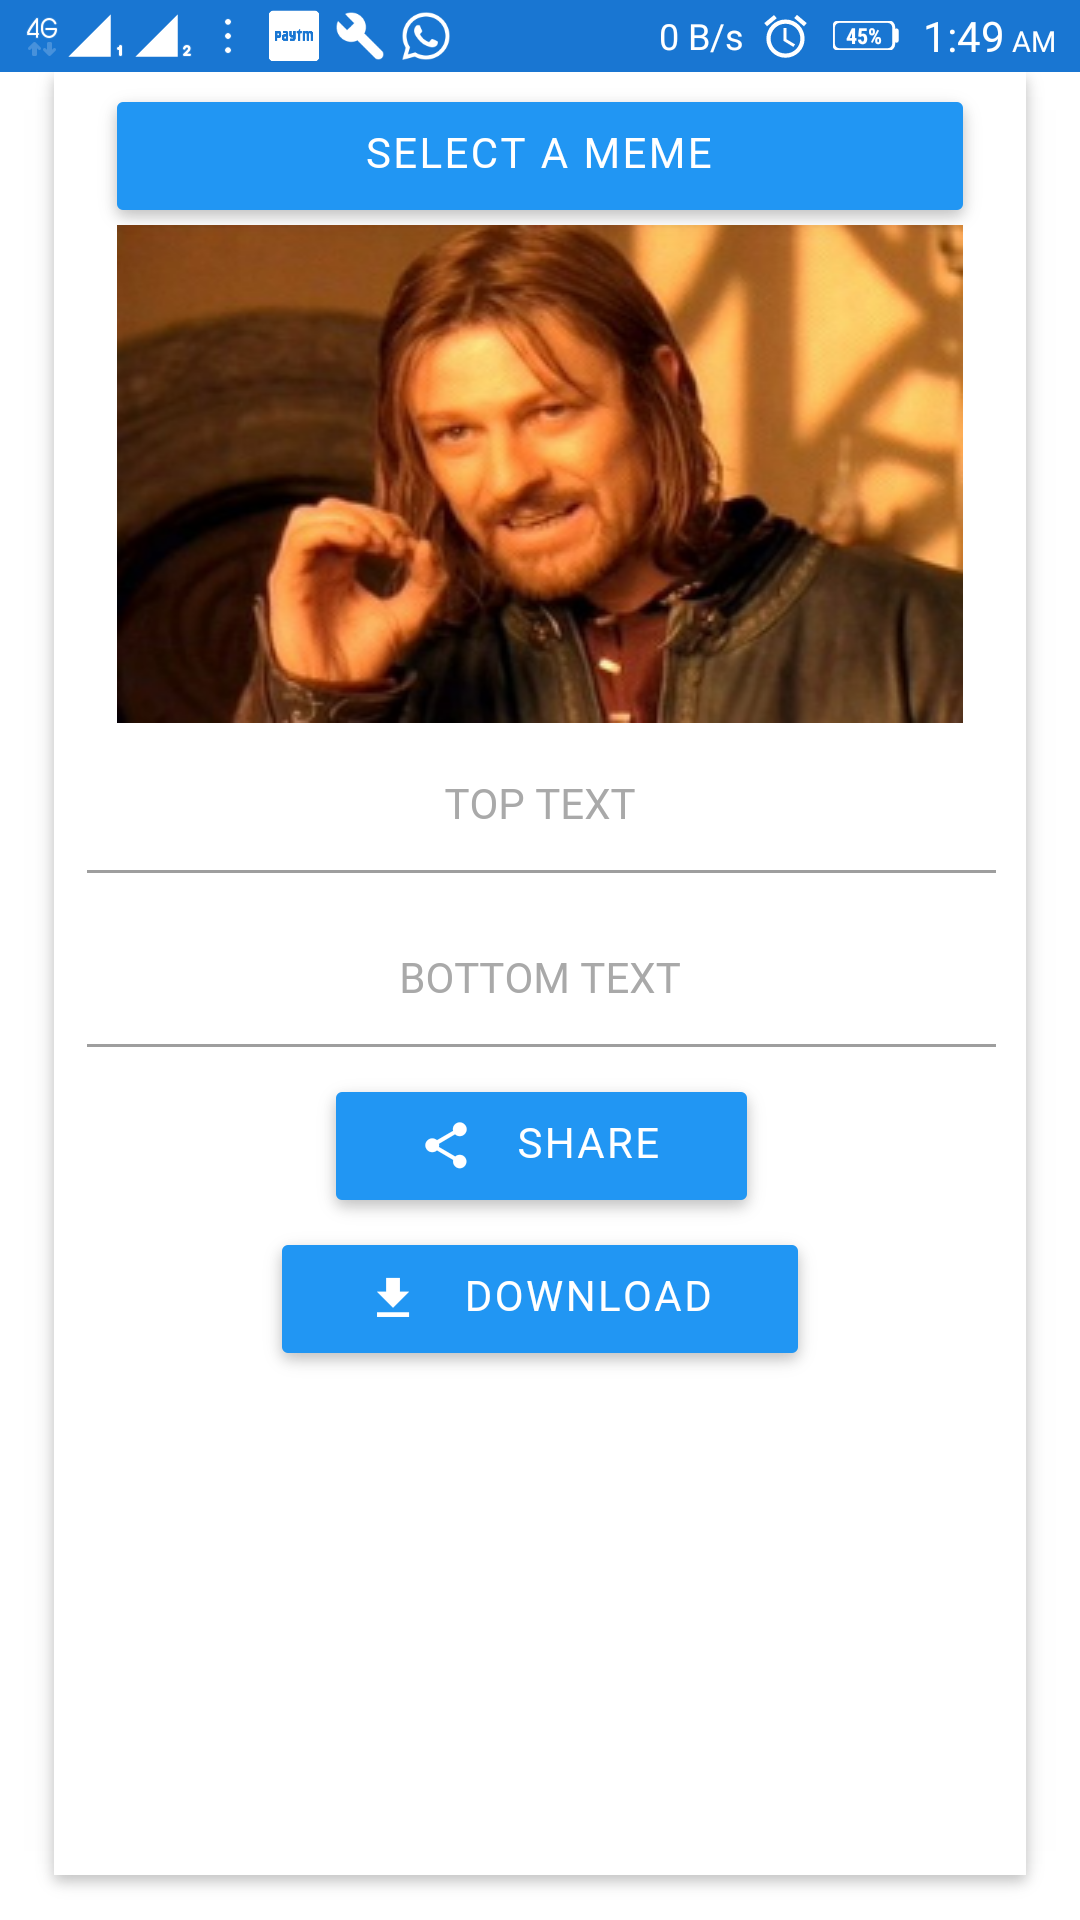Image resolution: width=1080 pixels, height=1920 pixels.
Task: Tap the Boromir meme preview image
Action: point(540,474)
